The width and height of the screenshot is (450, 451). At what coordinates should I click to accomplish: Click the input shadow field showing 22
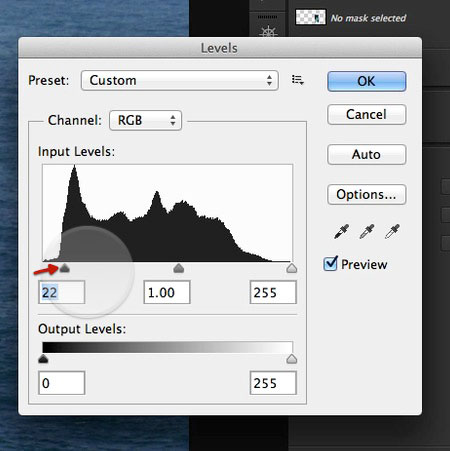coord(62,292)
